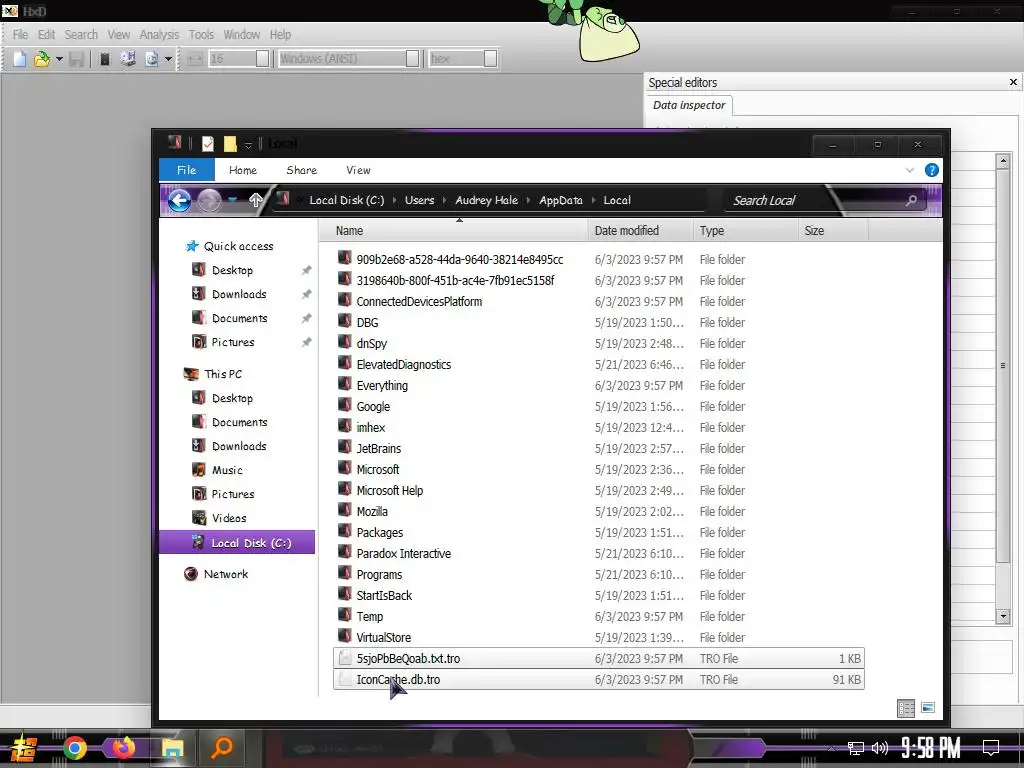Image resolution: width=1024 pixels, height=768 pixels.
Task: Sort by the Date modified column header
Action: 640,231
